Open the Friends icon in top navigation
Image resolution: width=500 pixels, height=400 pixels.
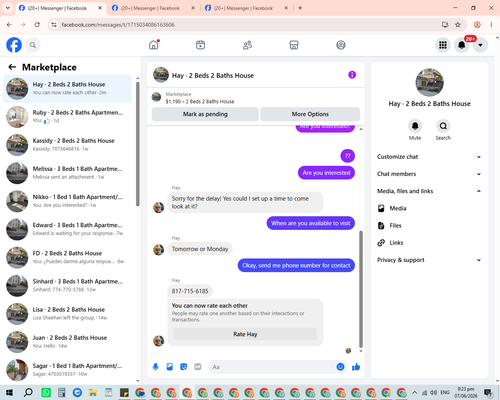click(x=247, y=45)
